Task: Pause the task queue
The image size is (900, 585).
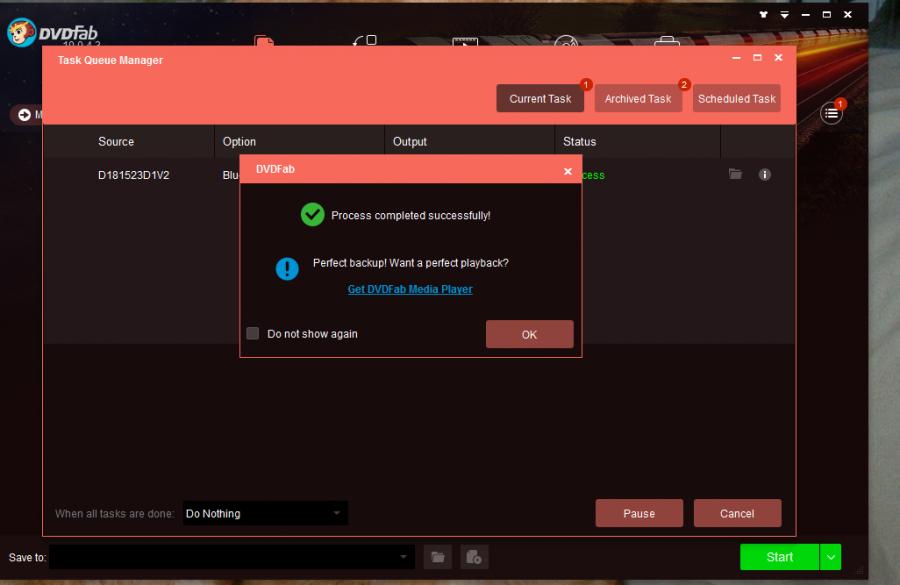Action: coord(639,513)
